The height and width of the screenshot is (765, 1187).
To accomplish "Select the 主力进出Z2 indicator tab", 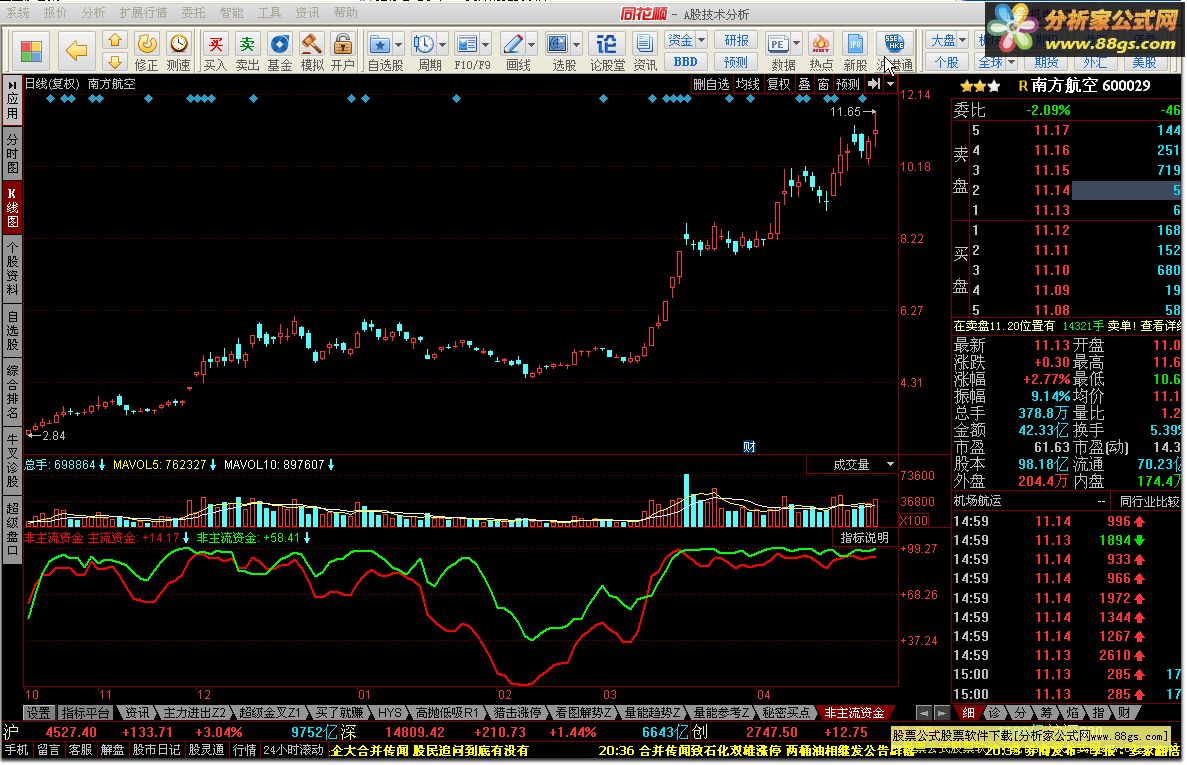I will pyautogui.click(x=195, y=713).
